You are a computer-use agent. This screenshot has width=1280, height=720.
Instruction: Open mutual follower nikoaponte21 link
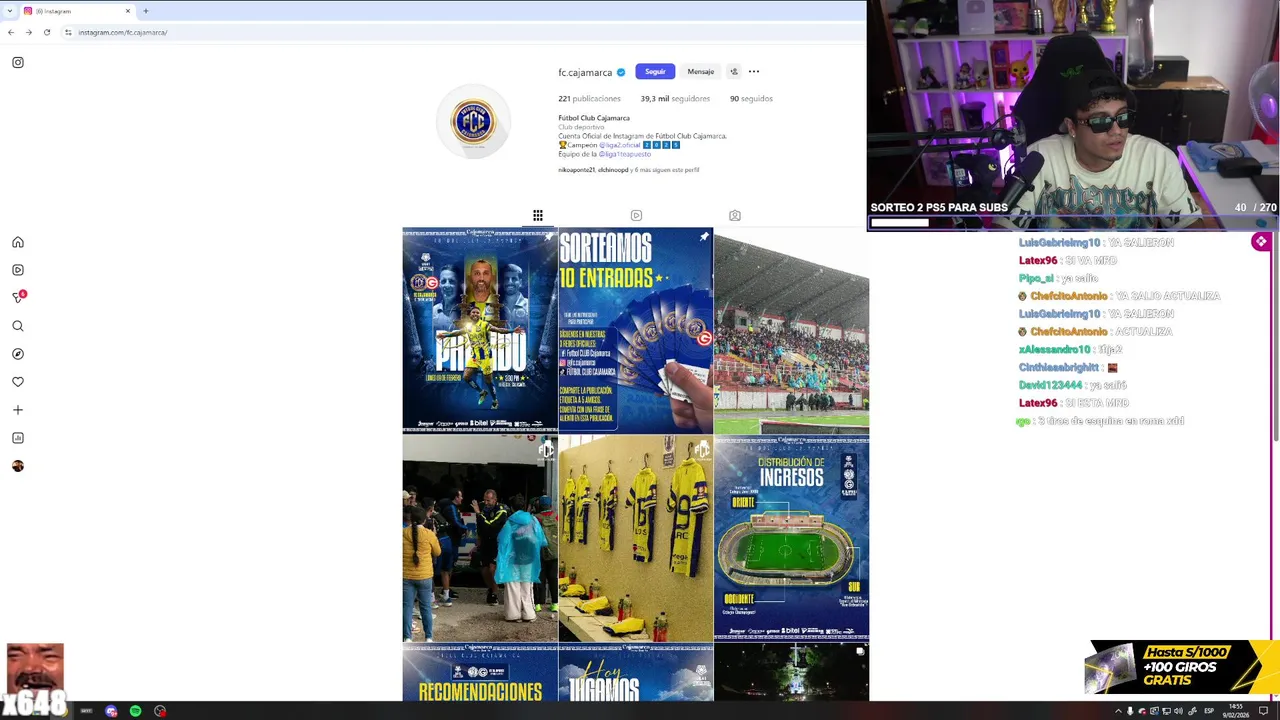(576, 170)
